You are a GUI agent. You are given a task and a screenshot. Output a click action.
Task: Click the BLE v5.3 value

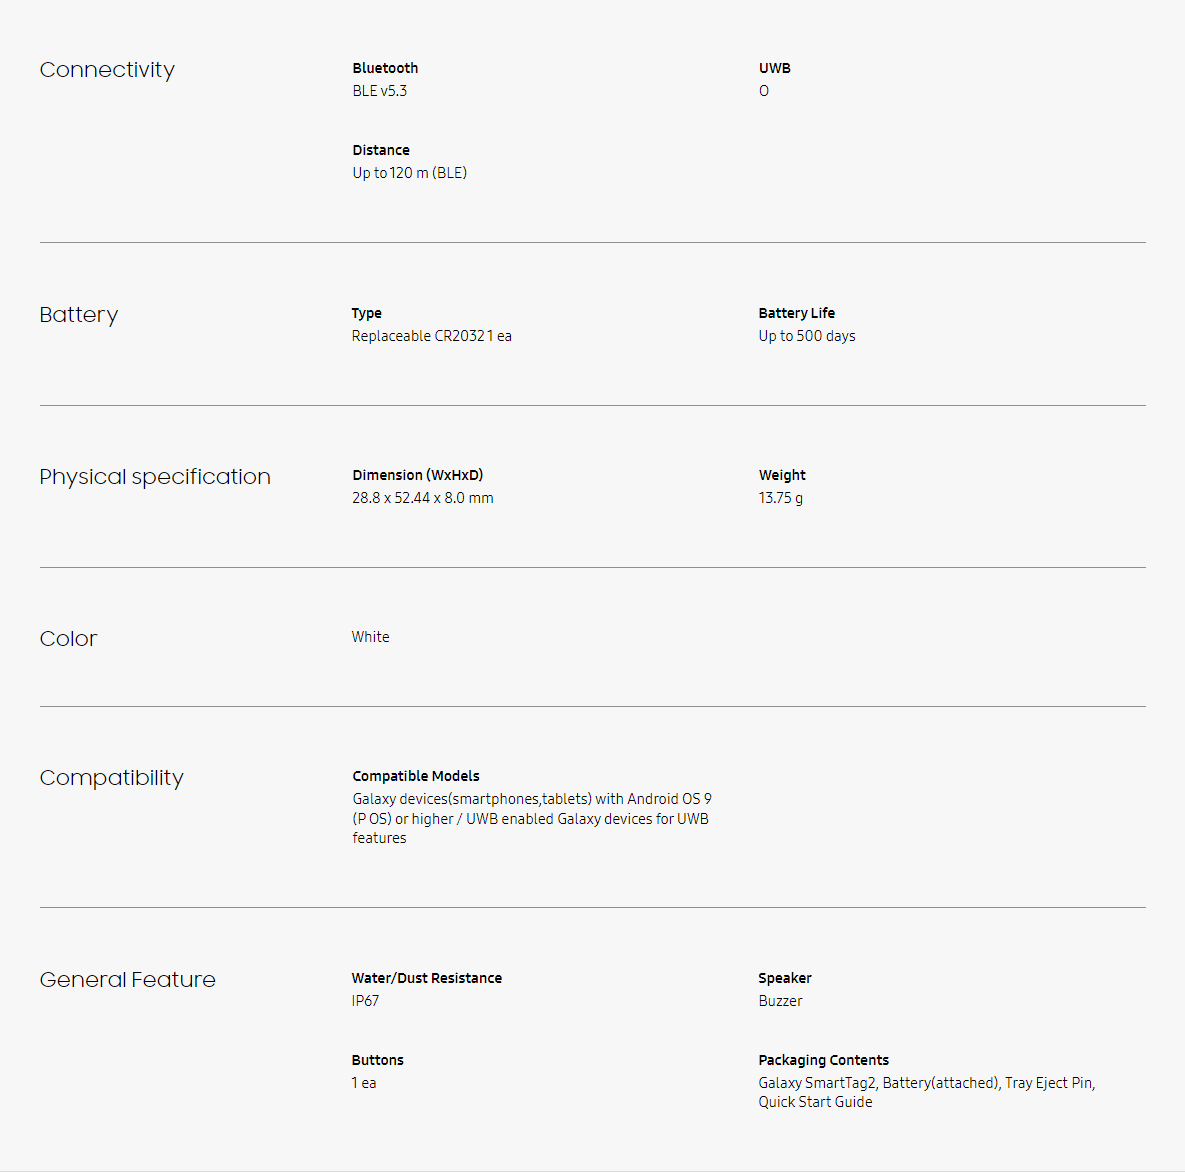point(379,91)
